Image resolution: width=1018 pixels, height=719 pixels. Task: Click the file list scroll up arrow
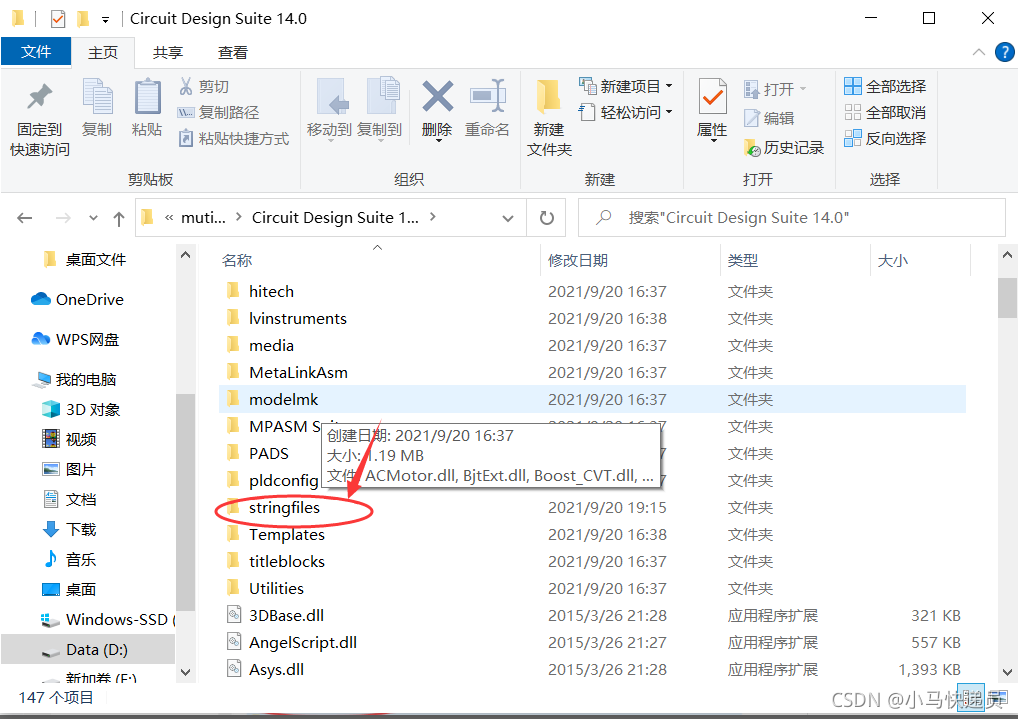coord(1008,255)
